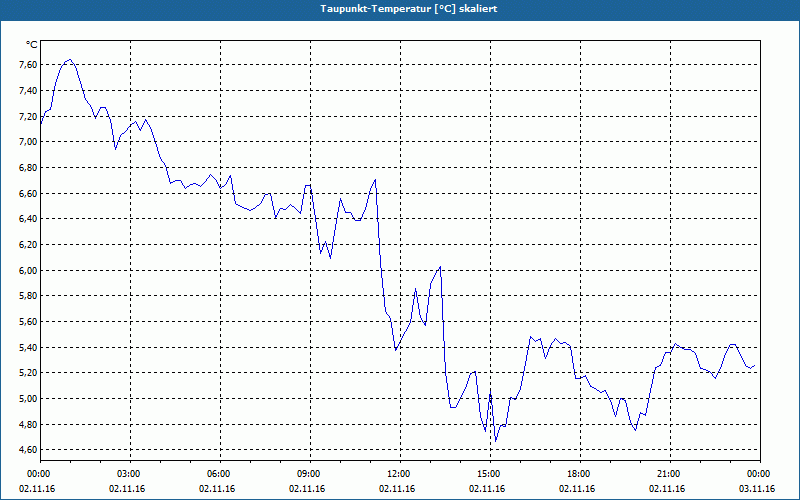This screenshot has height=500, width=800.
Task: Click the curve's maximum peak above 7,60
Action: click(70, 60)
